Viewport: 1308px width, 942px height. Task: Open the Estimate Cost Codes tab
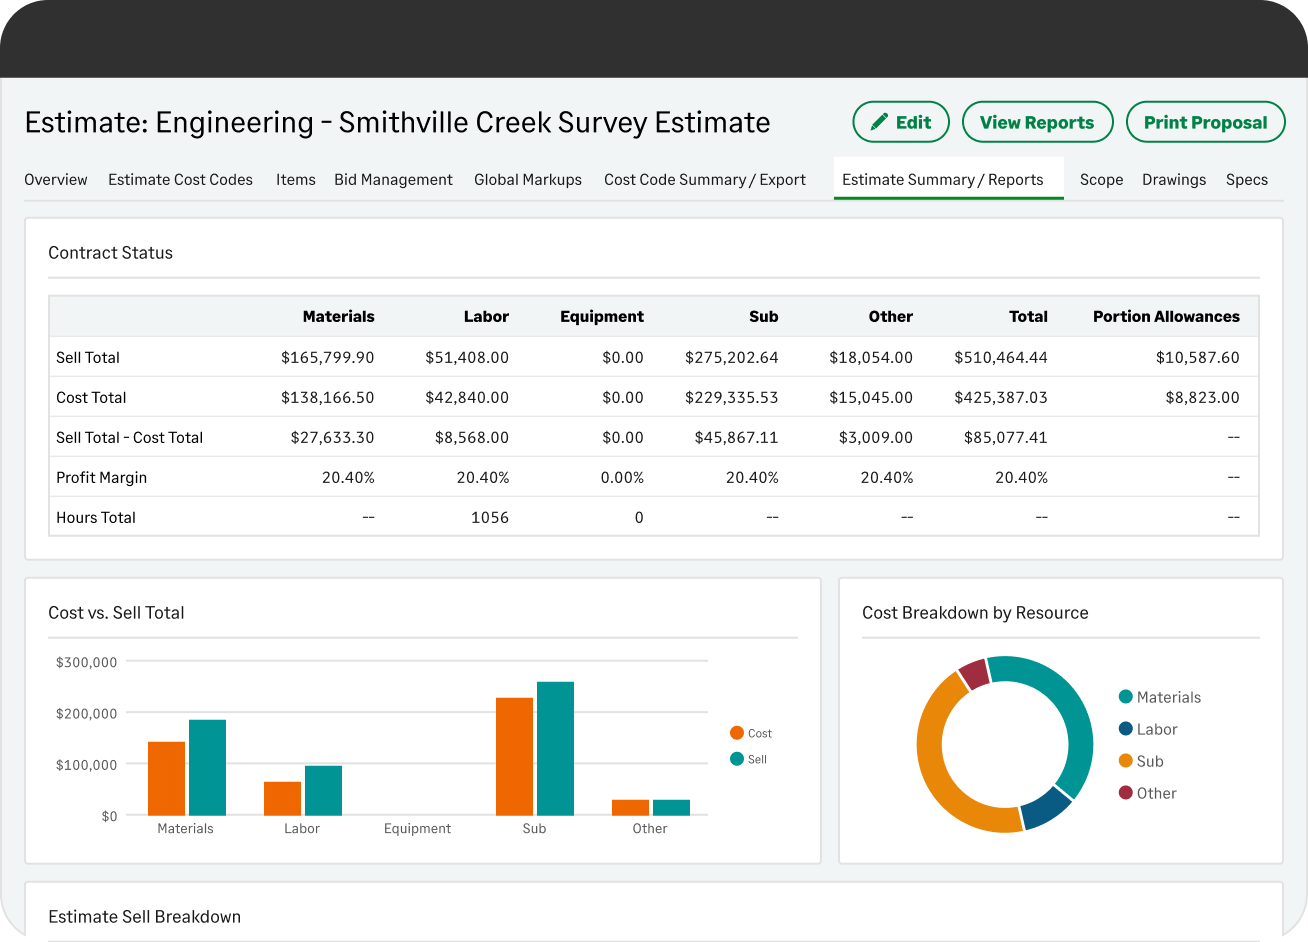click(x=180, y=180)
